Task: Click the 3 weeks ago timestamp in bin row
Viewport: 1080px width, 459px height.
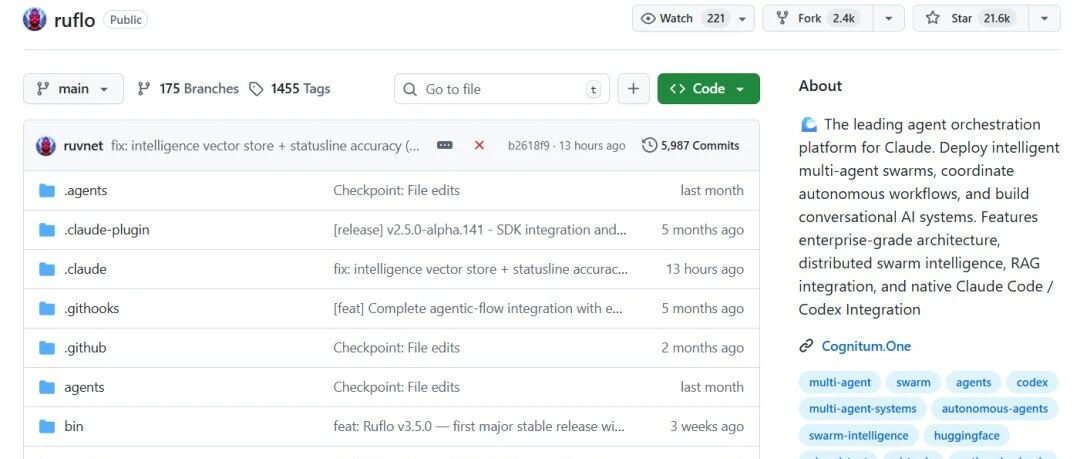Action: pyautogui.click(x=707, y=427)
